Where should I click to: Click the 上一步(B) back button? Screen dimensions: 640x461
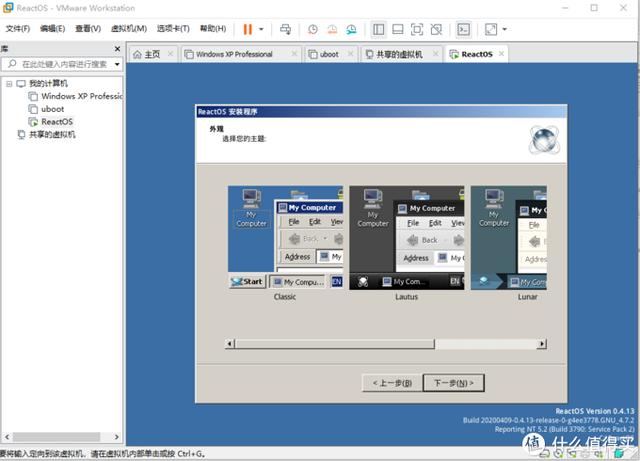tap(392, 383)
